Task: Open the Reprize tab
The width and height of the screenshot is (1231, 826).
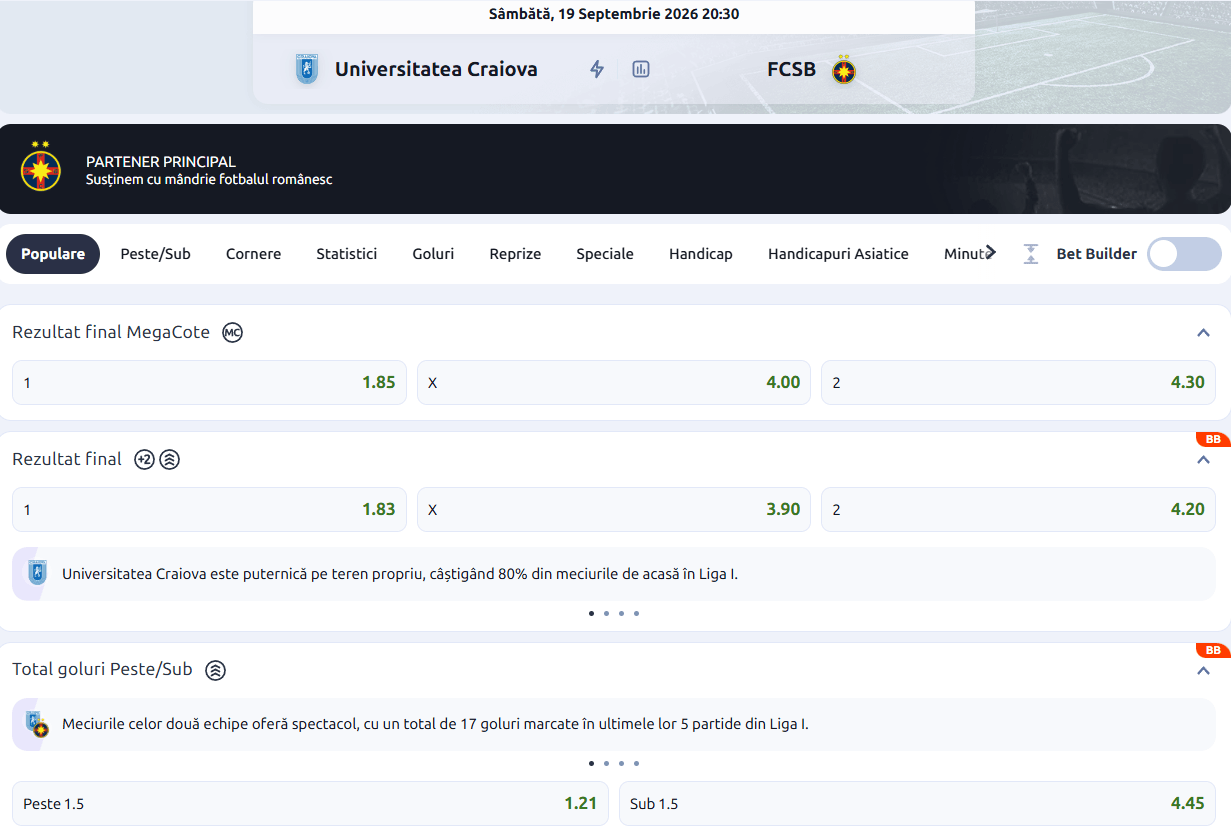Action: point(515,254)
